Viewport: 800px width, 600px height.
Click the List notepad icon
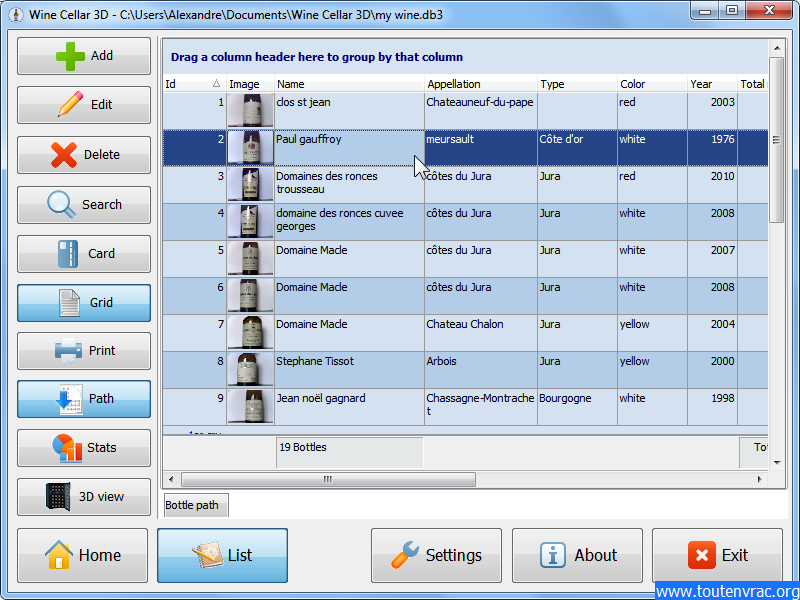(208, 555)
